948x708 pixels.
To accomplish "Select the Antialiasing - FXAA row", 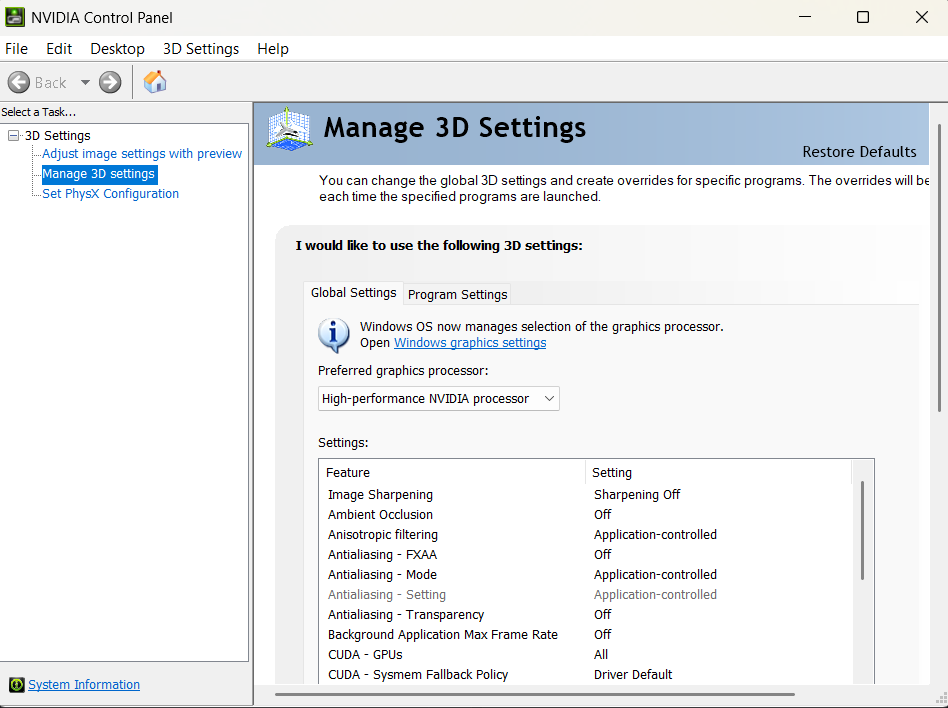I will tap(585, 554).
